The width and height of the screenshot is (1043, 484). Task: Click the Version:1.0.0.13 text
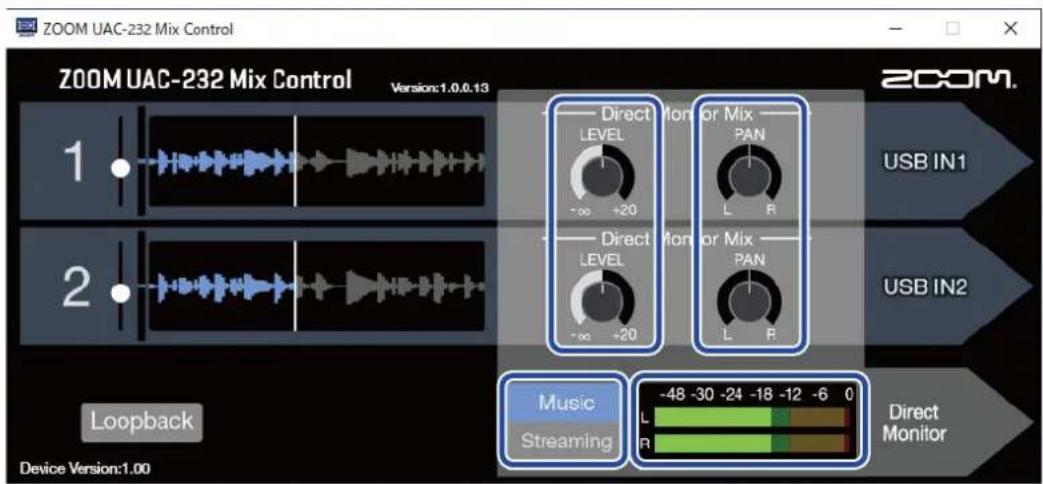pyautogui.click(x=440, y=89)
